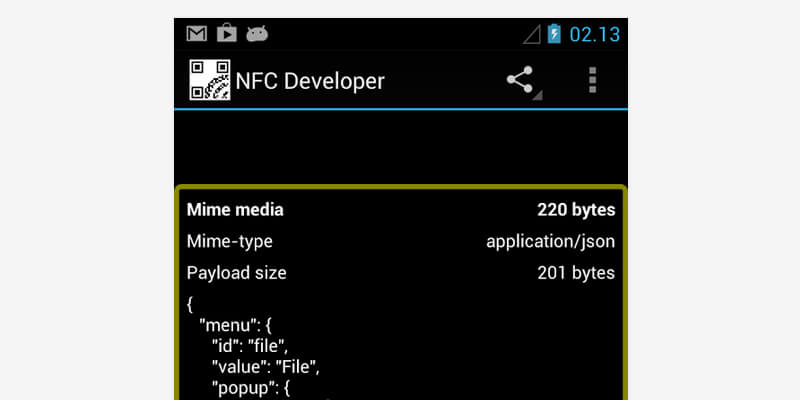
Task: Open the share action
Action: click(520, 81)
